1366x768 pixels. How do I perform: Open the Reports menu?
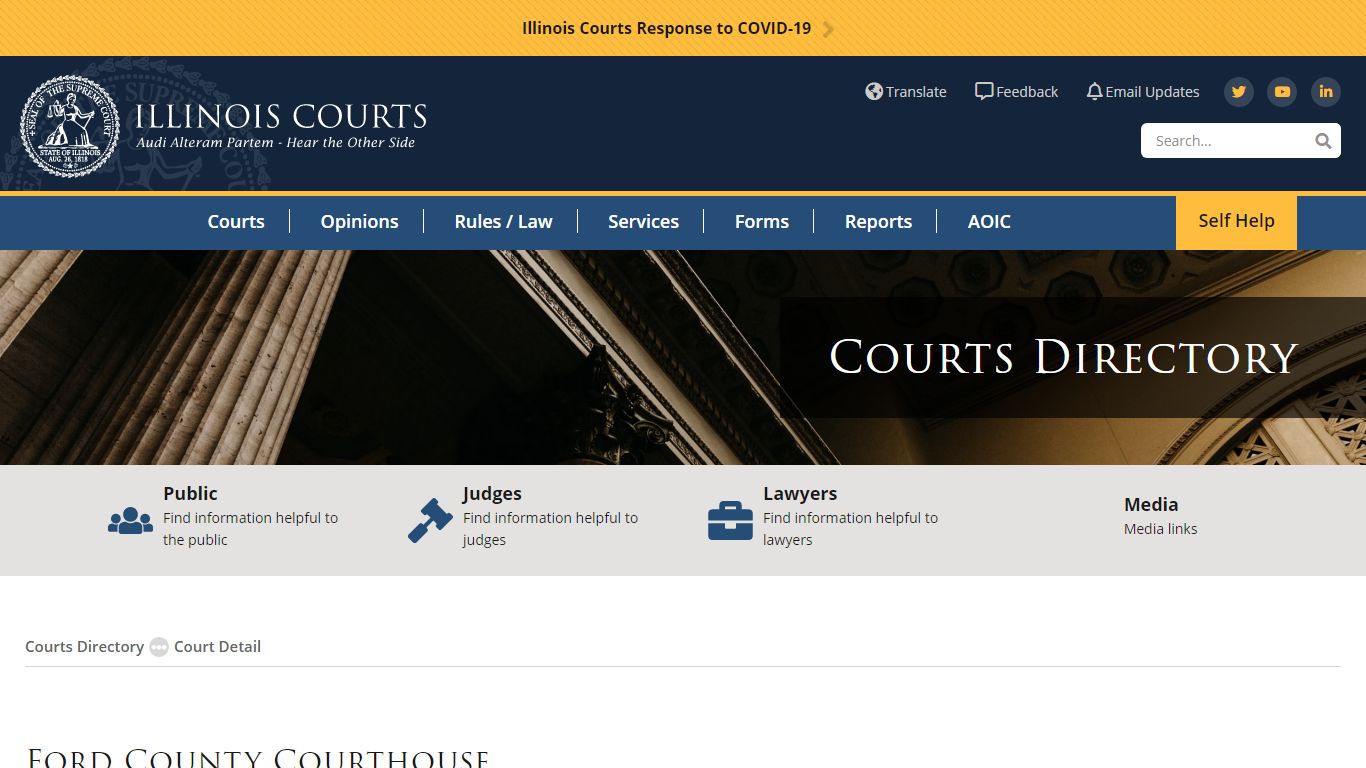pyautogui.click(x=878, y=222)
